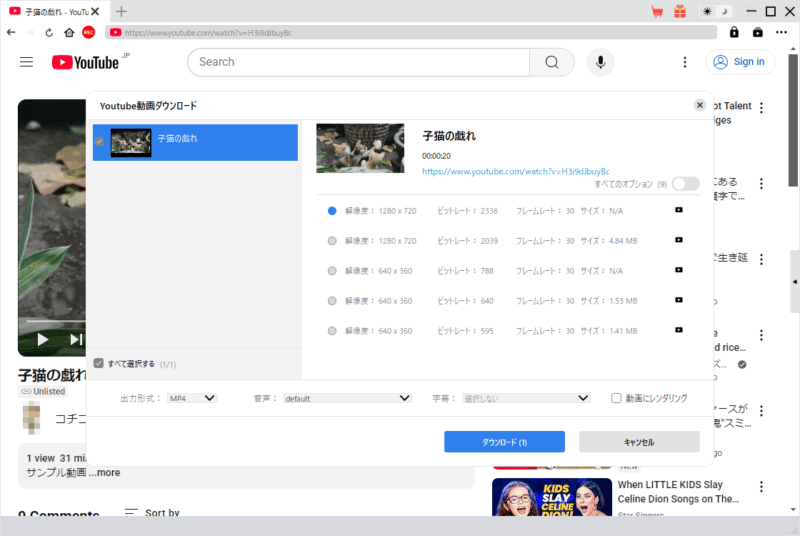Enable 動画にレンダリング checkbox
The image size is (800, 536).
pos(616,398)
